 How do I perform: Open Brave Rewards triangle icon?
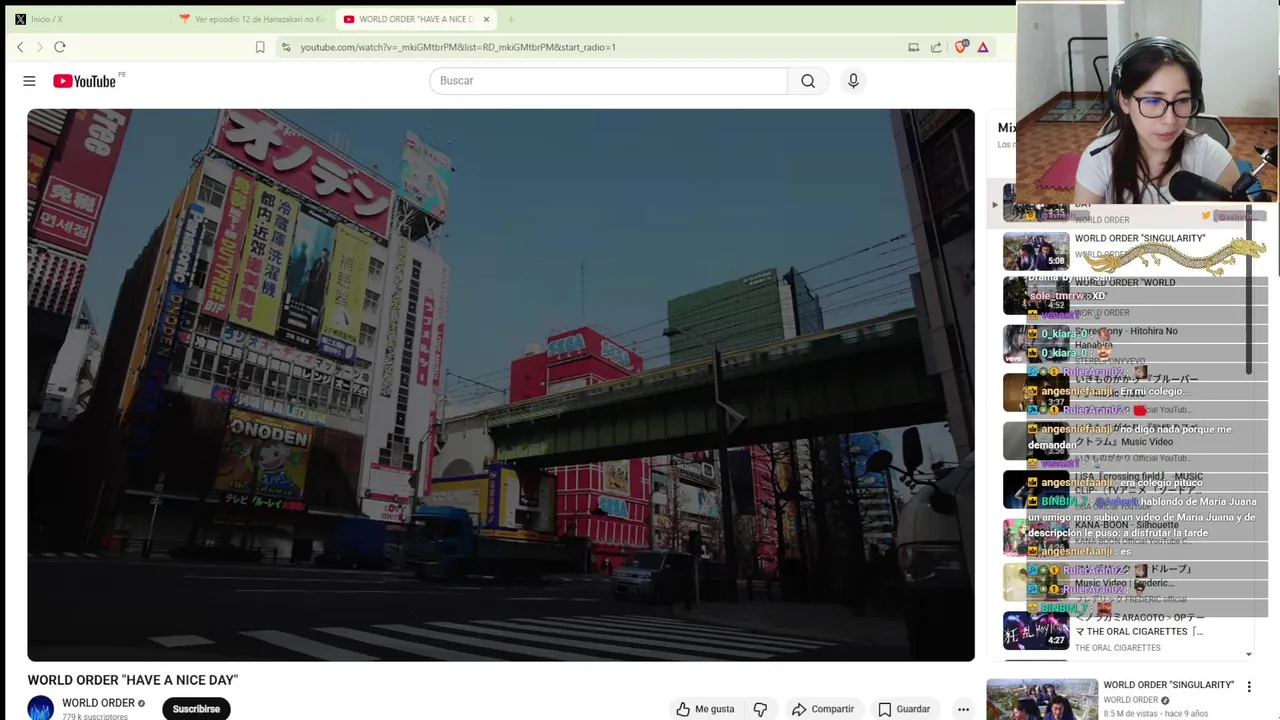[983, 47]
